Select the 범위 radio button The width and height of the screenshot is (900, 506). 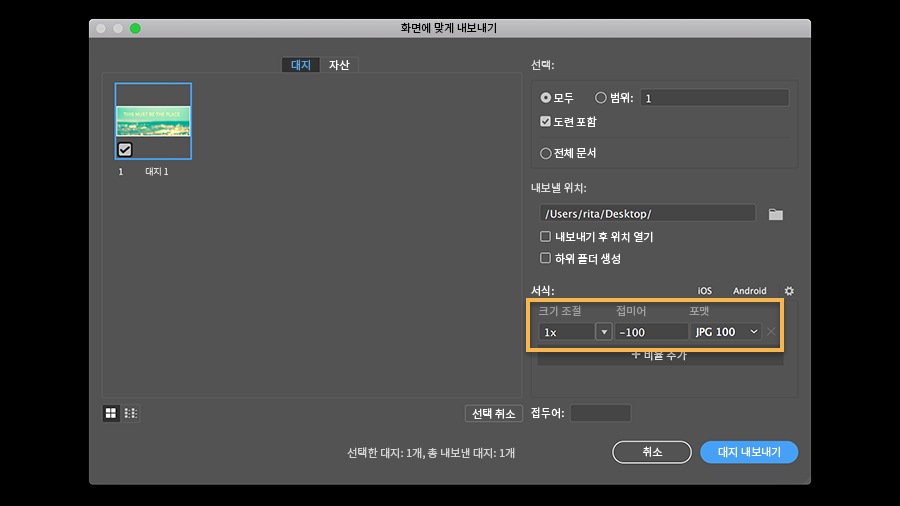click(600, 98)
